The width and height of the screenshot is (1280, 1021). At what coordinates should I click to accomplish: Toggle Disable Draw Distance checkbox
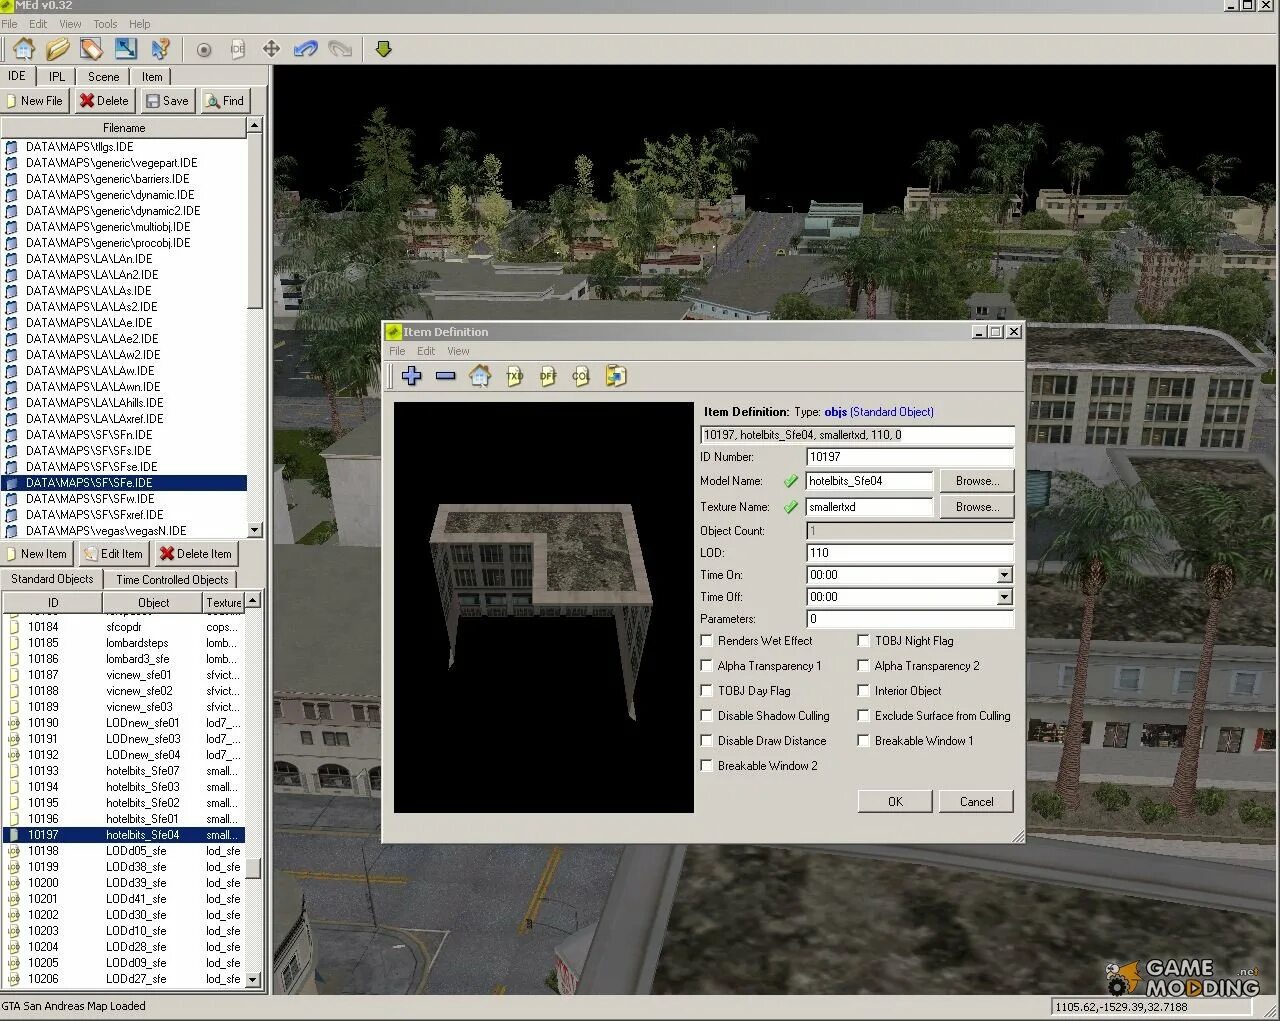[x=707, y=741]
